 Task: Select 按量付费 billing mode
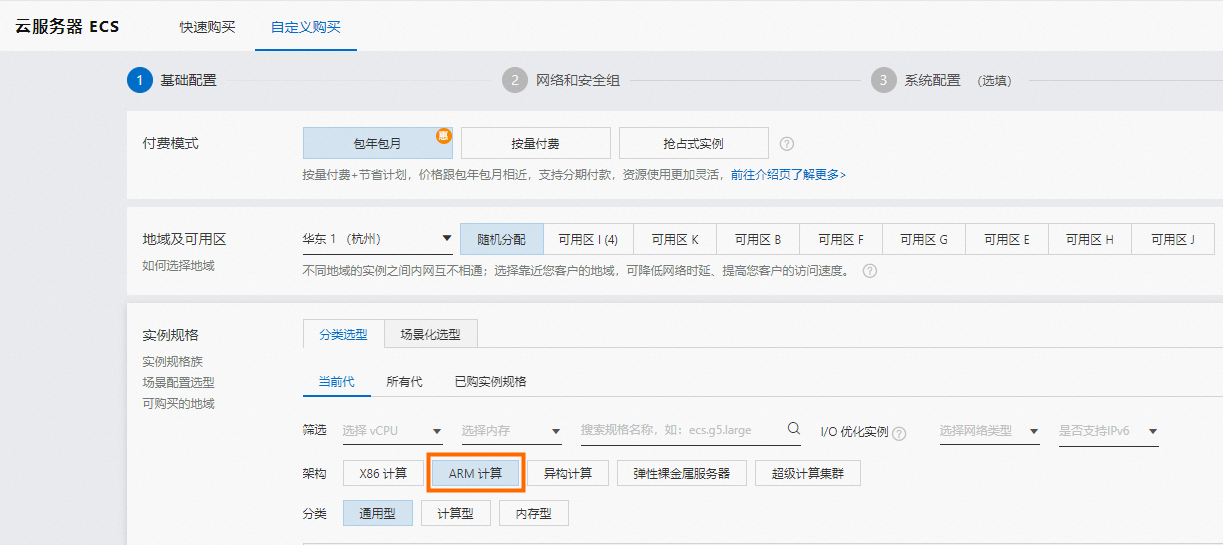pyautogui.click(x=536, y=143)
